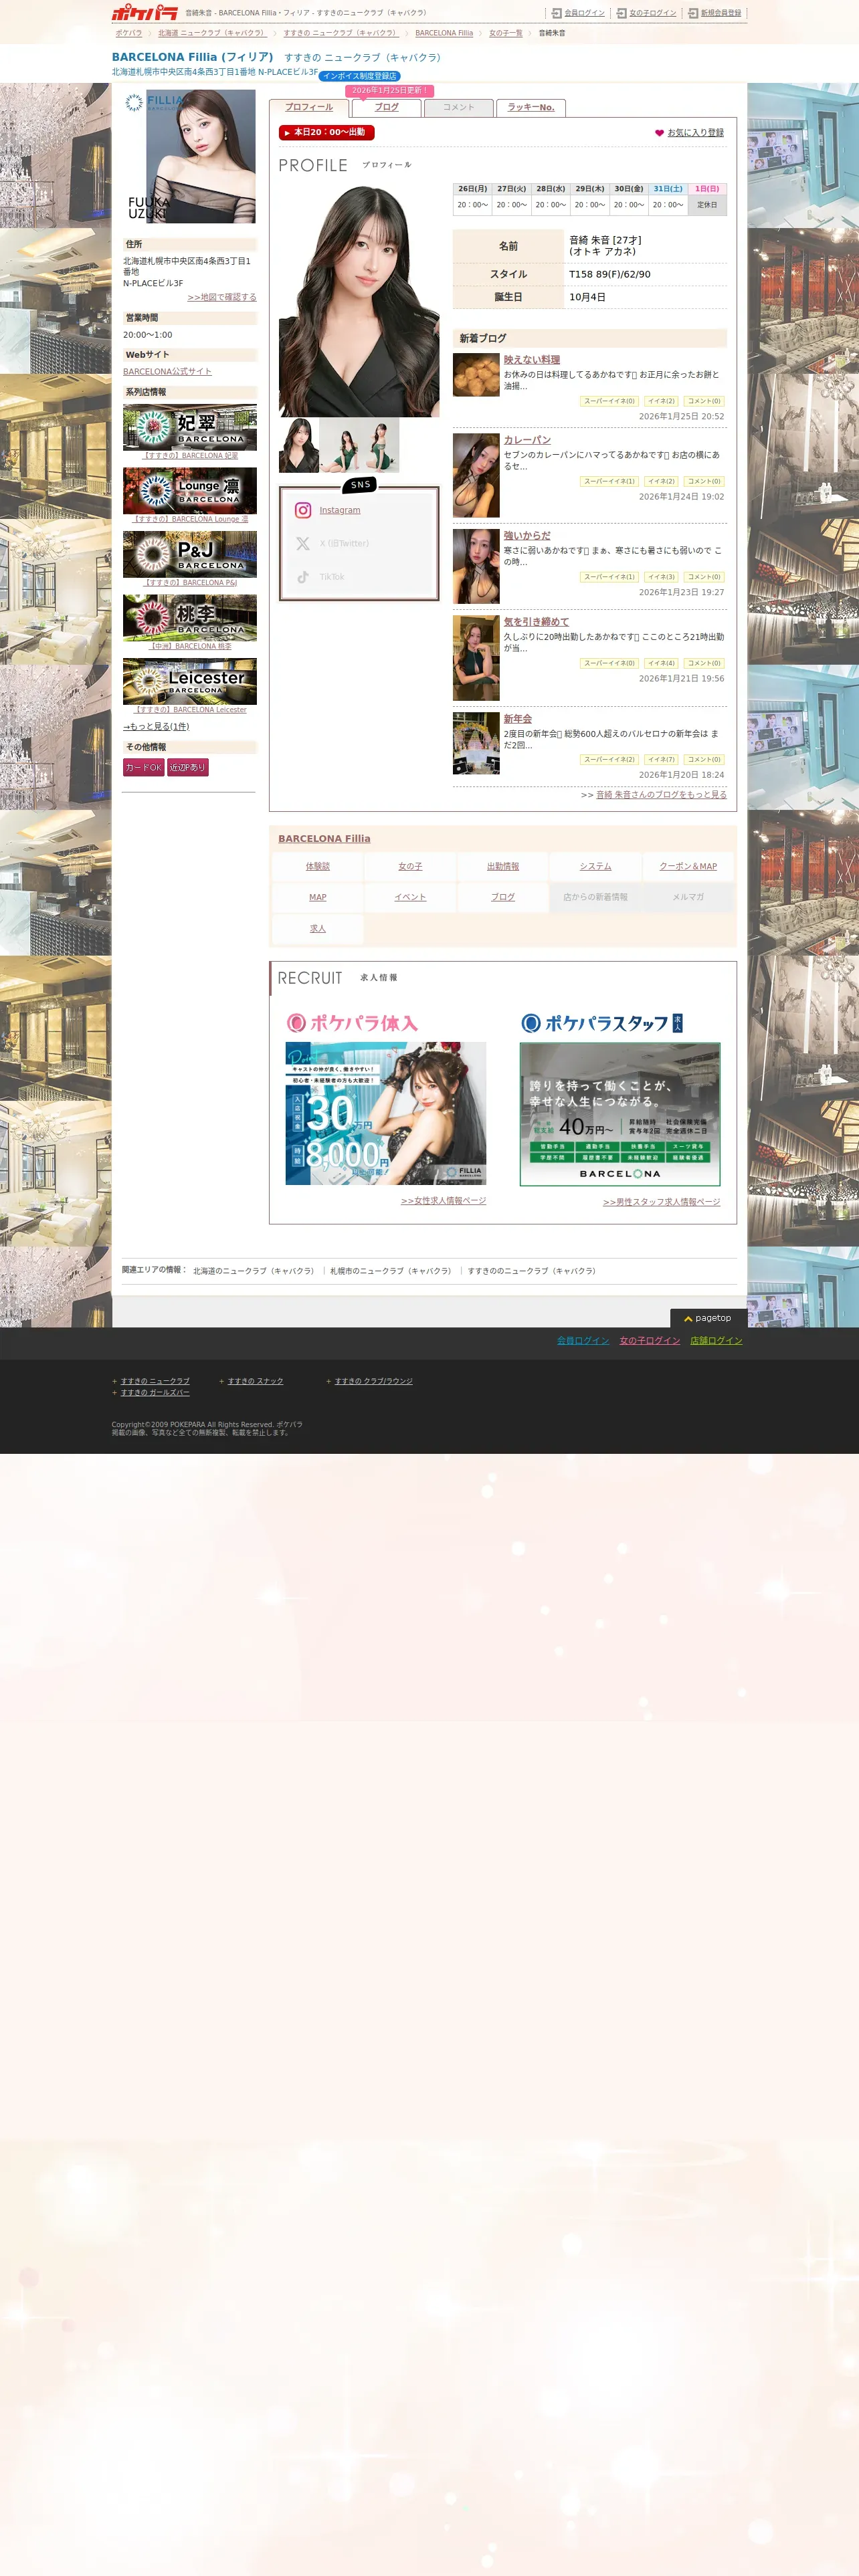Open すすきの クラブ/ラウンジ footer link

[373, 1381]
